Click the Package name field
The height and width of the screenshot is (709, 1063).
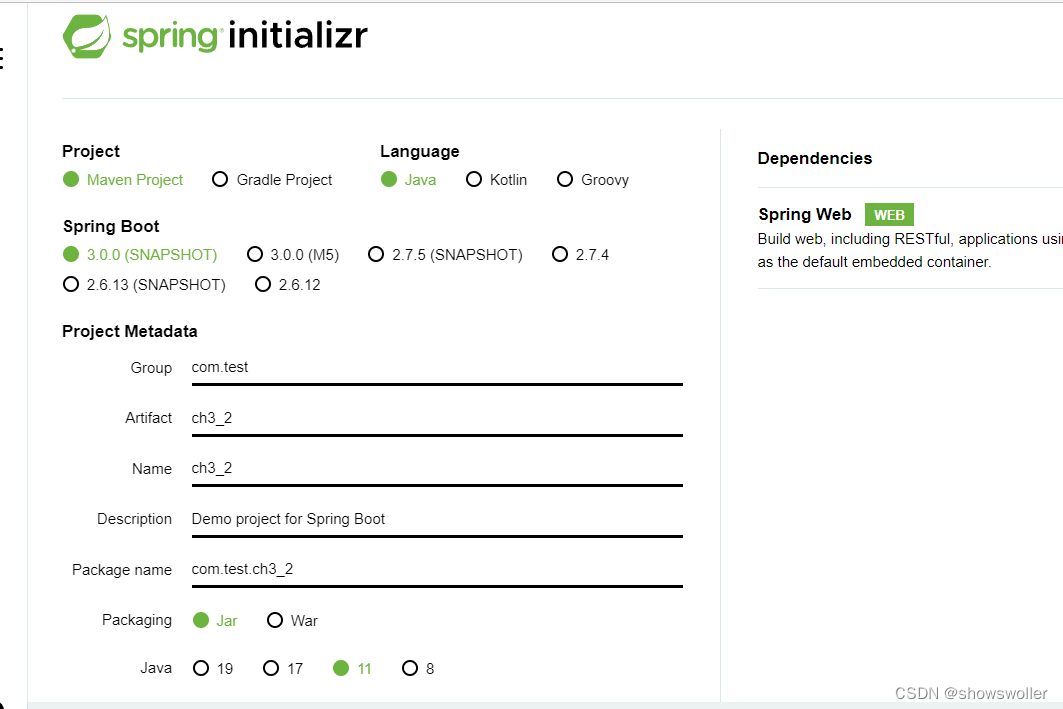(436, 570)
